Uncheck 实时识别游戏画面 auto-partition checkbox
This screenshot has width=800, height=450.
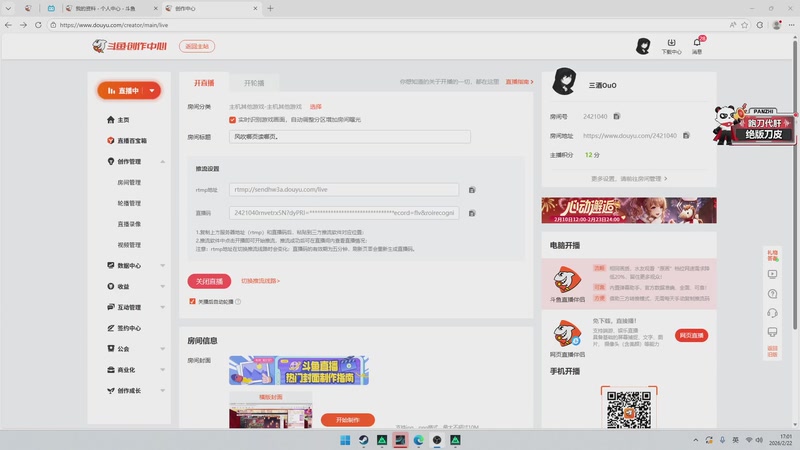[232, 120]
